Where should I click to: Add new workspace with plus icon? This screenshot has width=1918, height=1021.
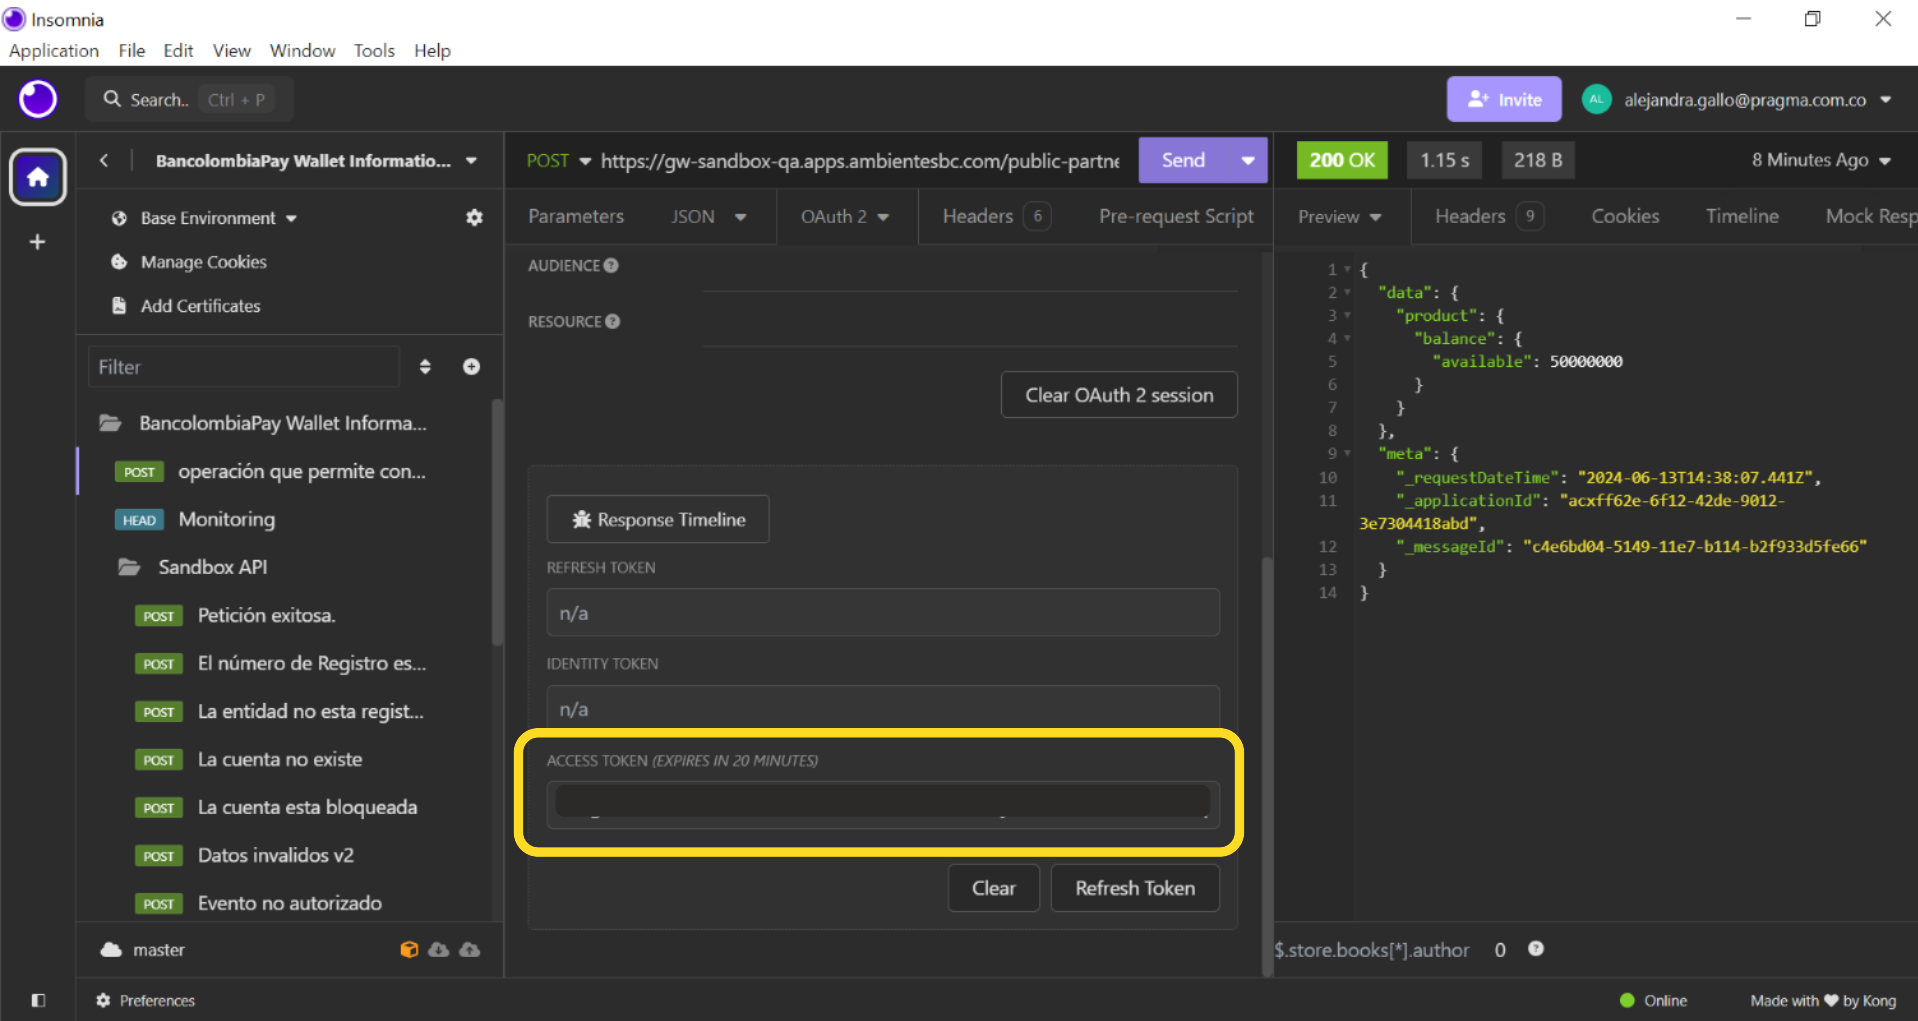point(38,242)
